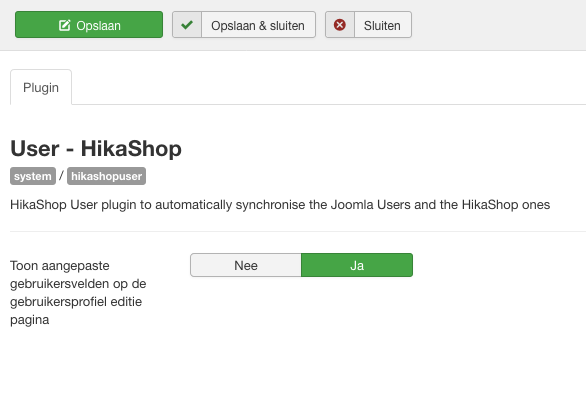
Task: Click the horizontal divider below the description
Action: 298,231
